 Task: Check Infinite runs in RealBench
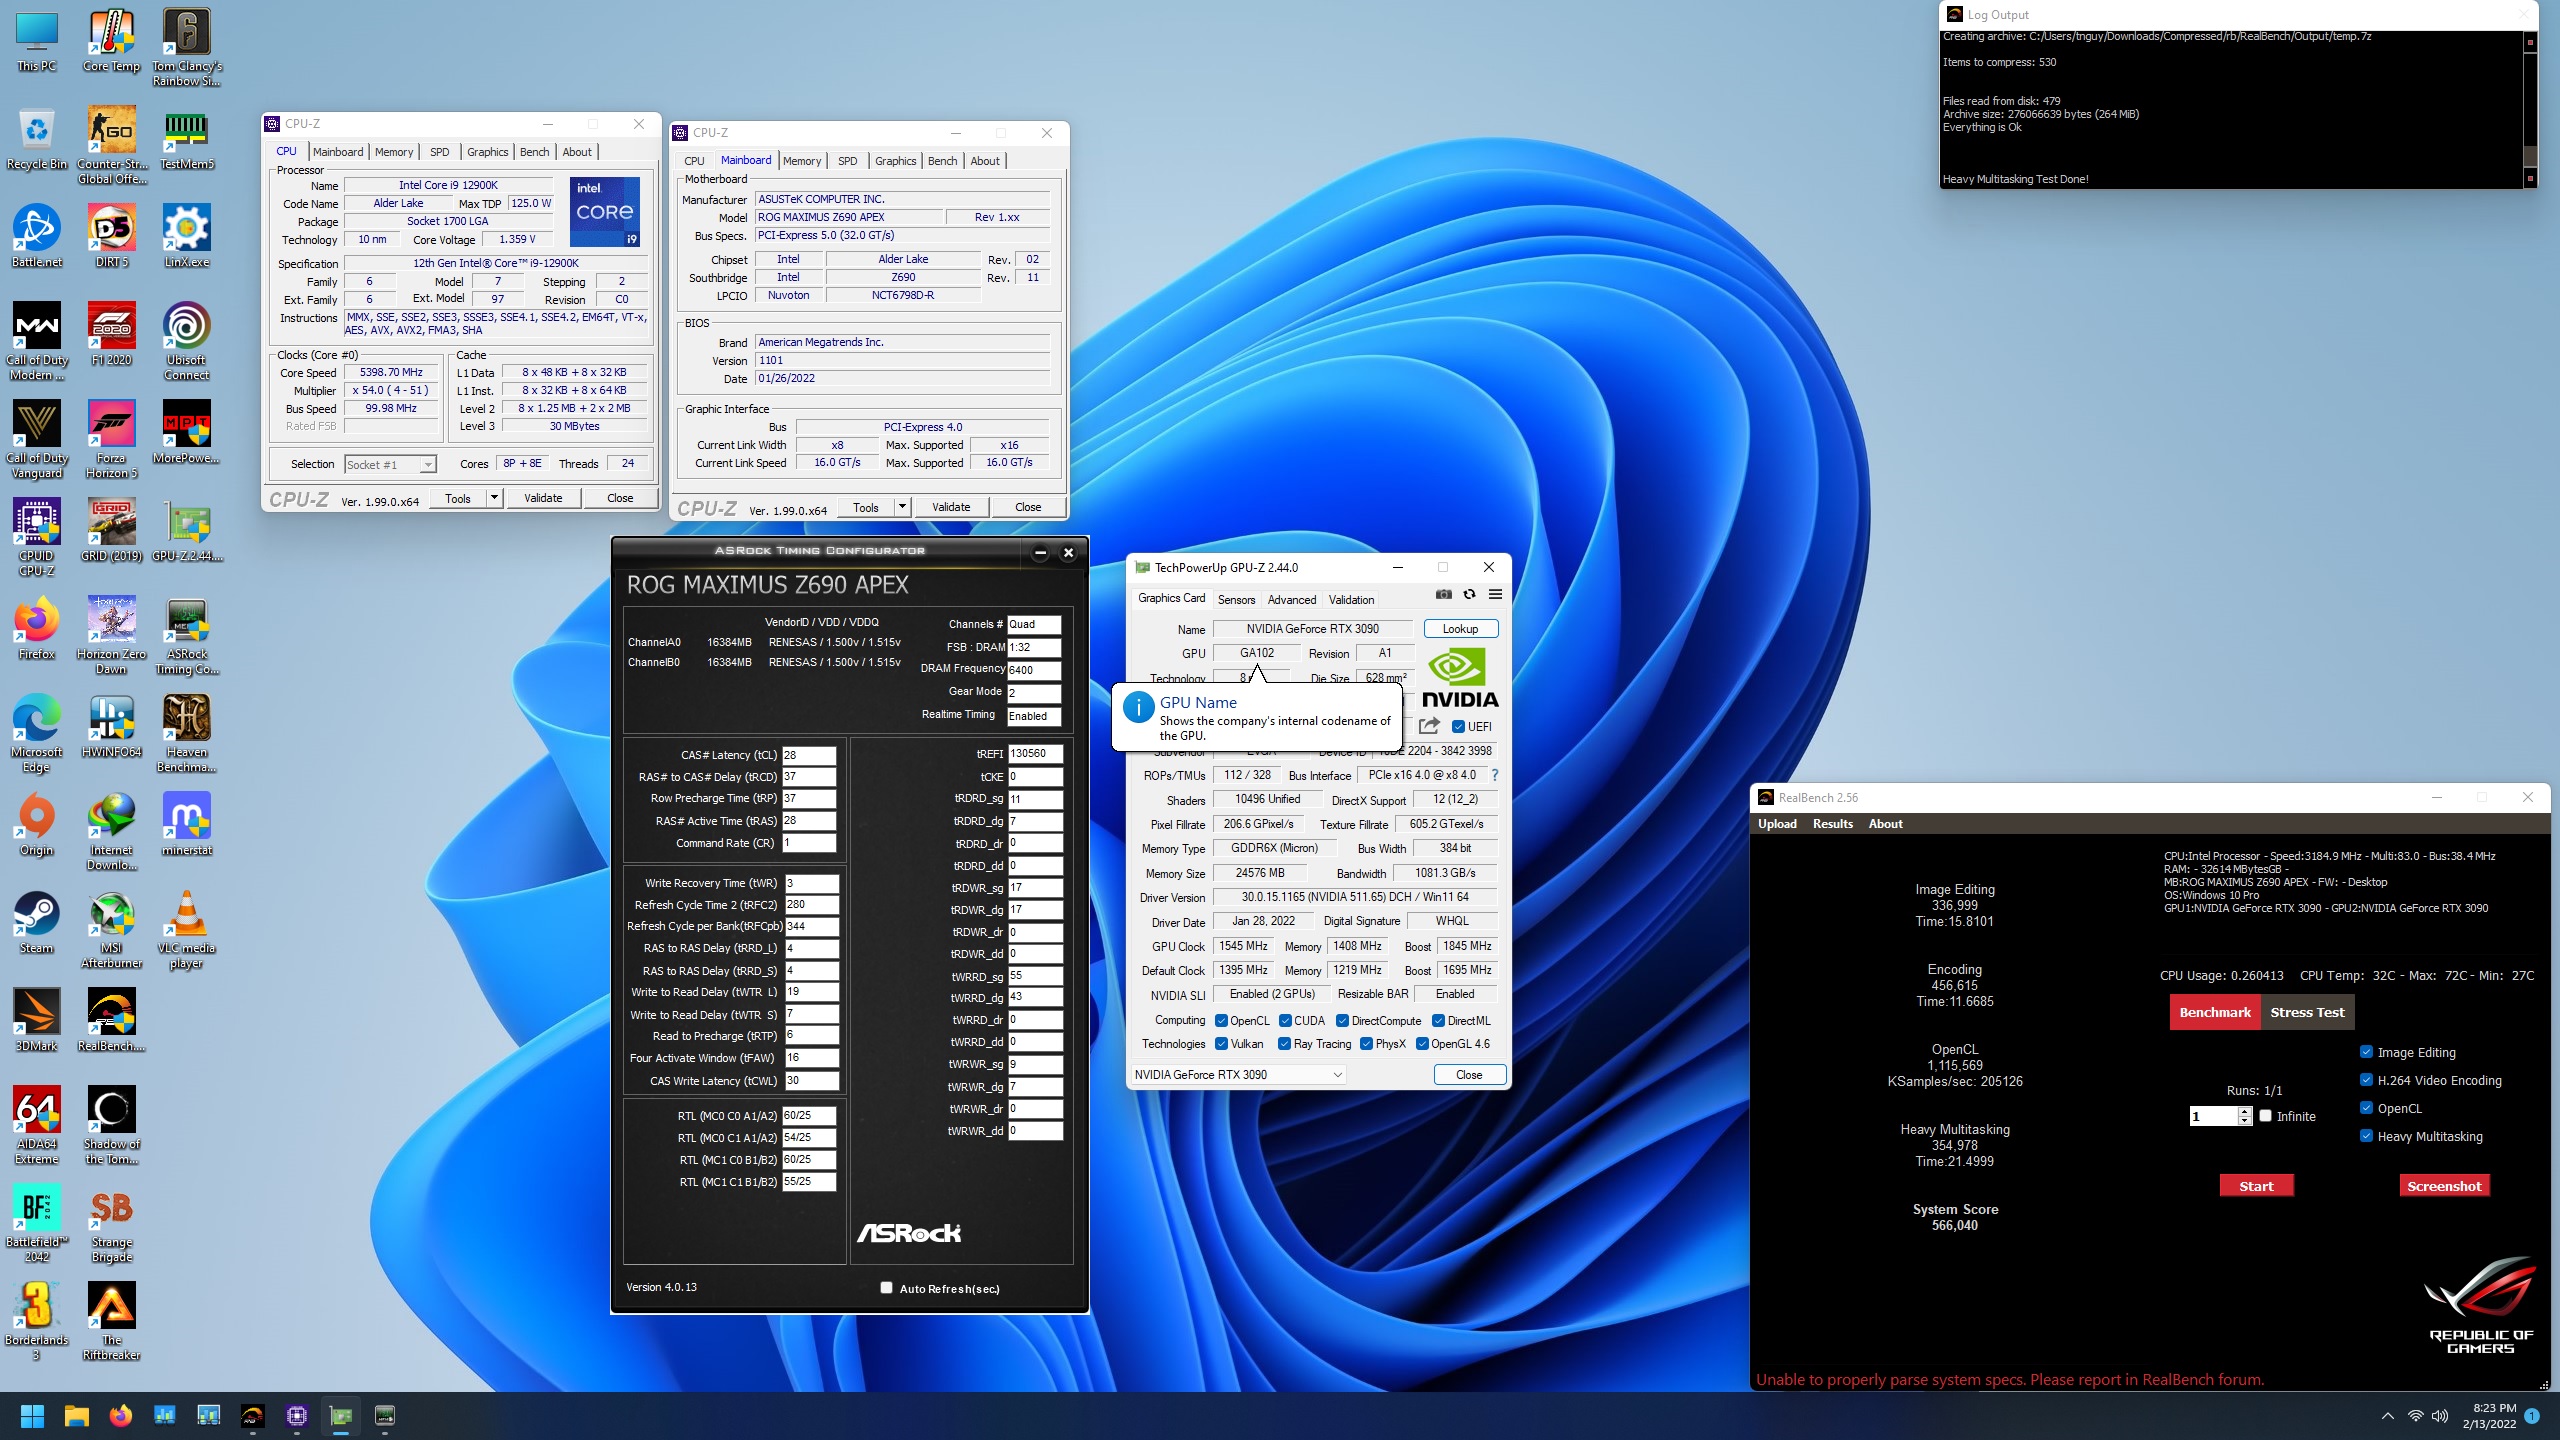click(2266, 1116)
